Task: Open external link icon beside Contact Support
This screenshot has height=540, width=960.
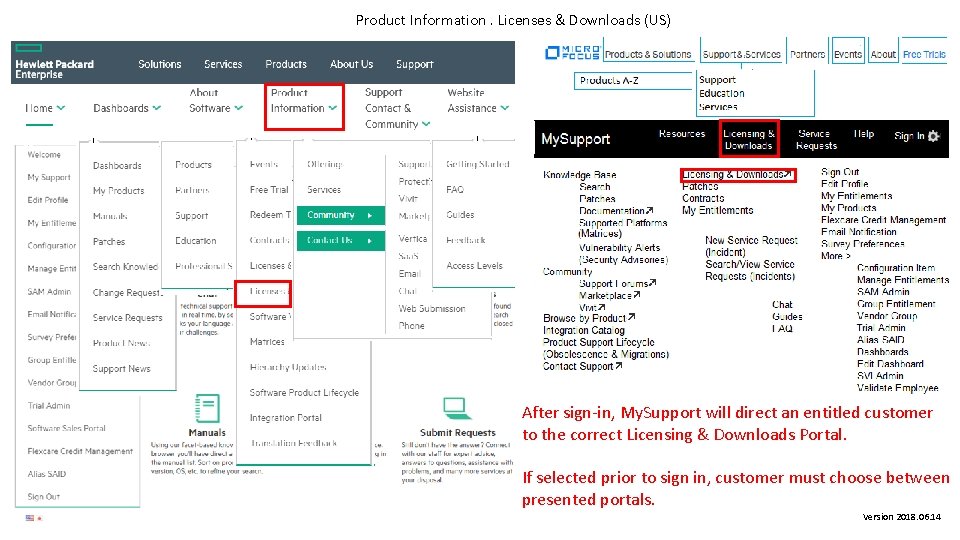Action: pos(619,366)
